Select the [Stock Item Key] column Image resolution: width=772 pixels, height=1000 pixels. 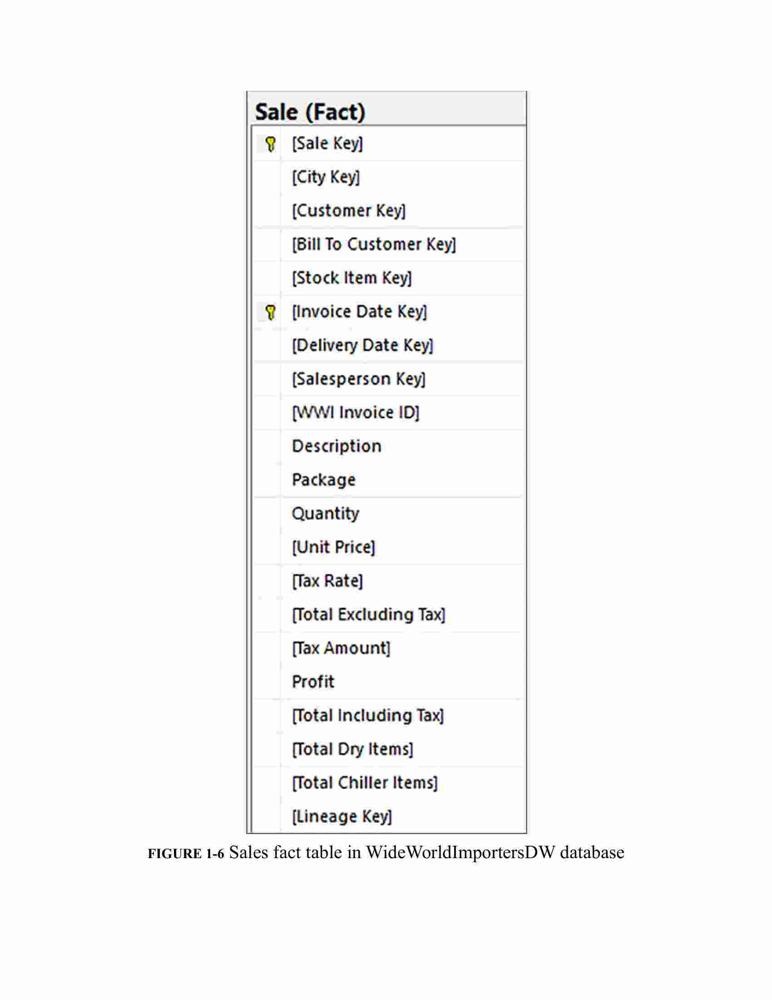(389, 278)
